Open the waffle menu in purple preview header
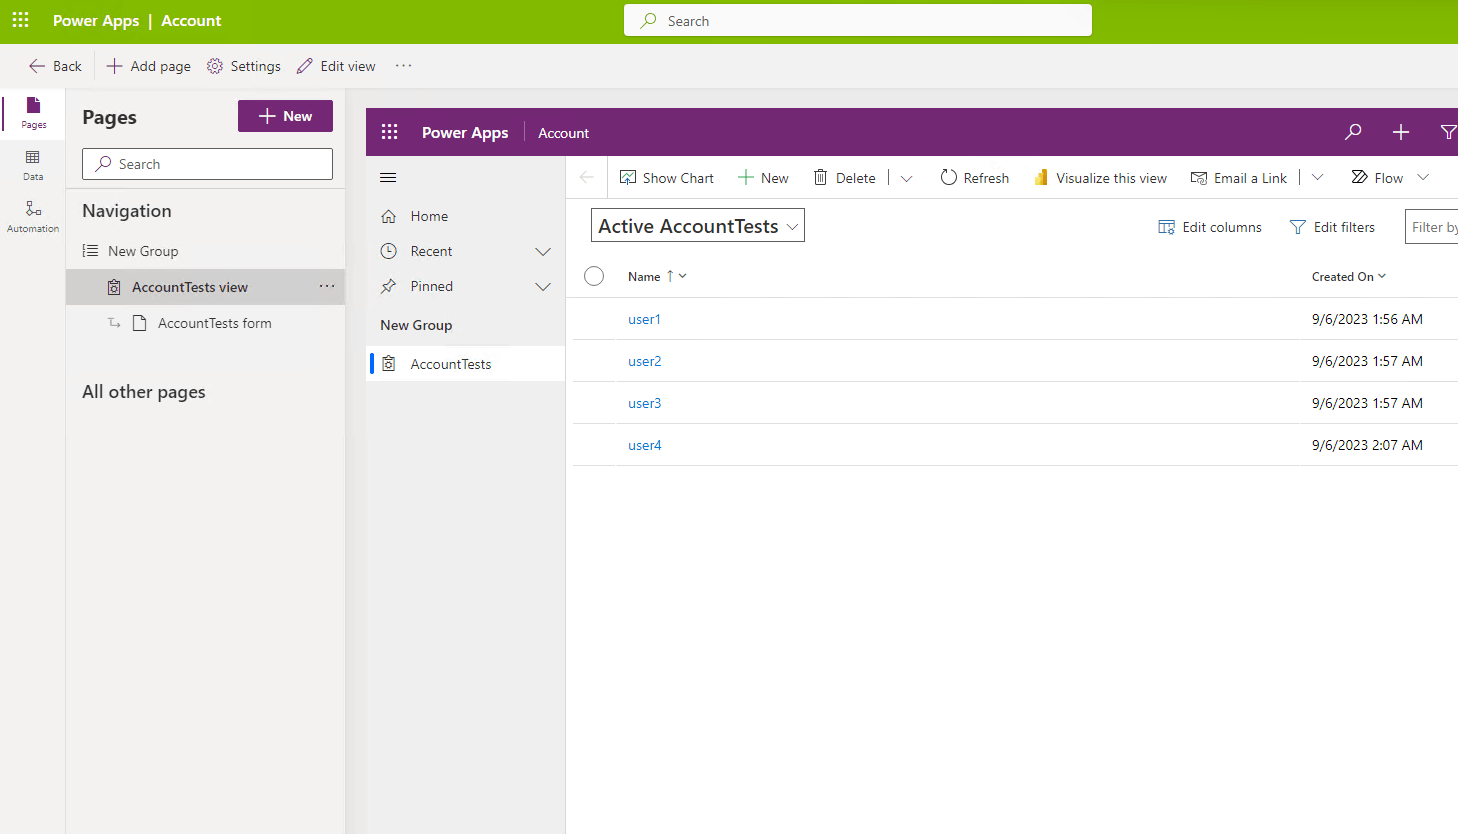1458x834 pixels. (x=390, y=132)
